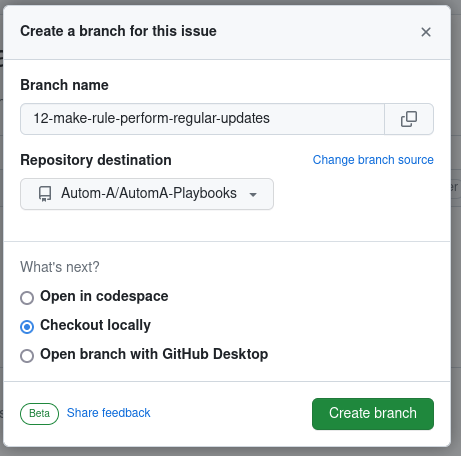
Task: Open the Autom-A/AutomA-Playbooks repository dropdown
Action: coord(147,194)
